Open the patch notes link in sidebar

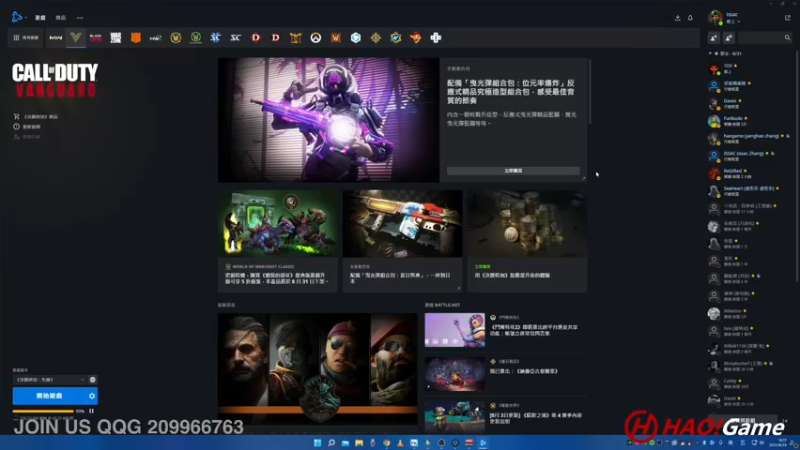(27, 127)
